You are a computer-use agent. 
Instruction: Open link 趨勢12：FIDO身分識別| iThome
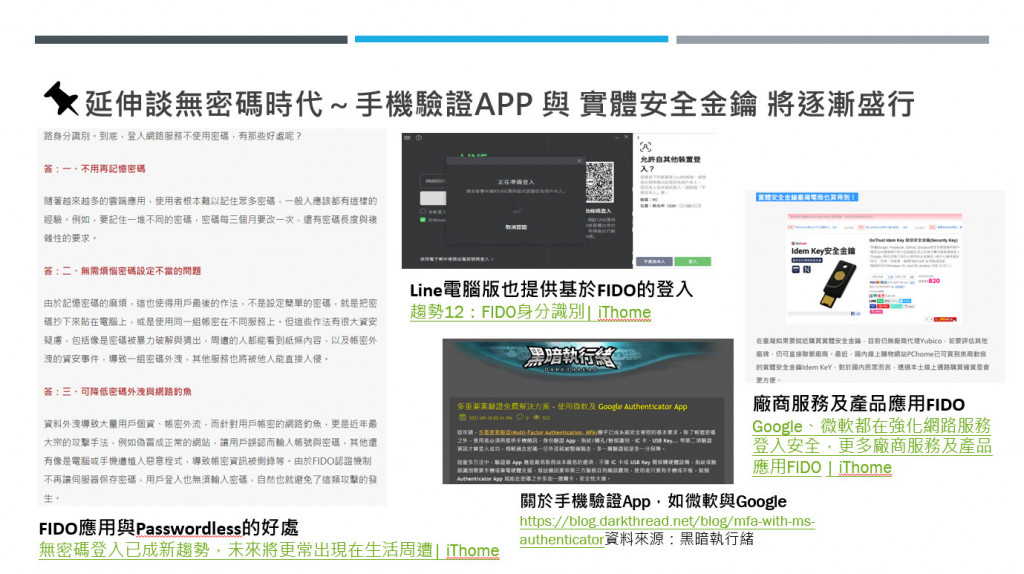click(x=530, y=312)
